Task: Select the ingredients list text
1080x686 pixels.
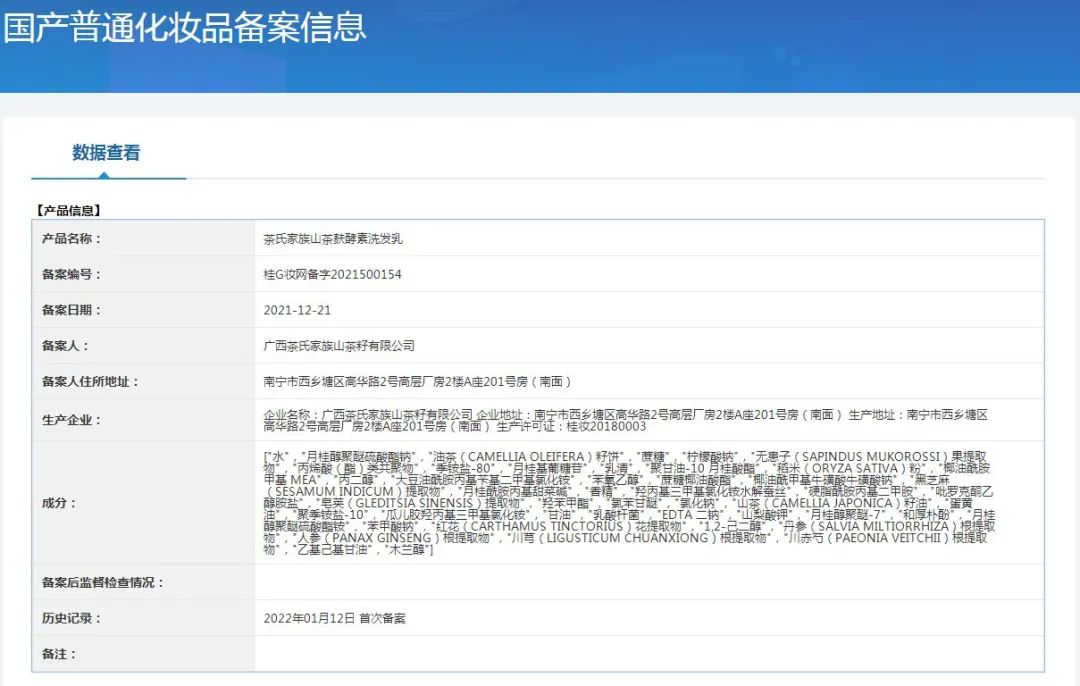Action: click(x=629, y=503)
